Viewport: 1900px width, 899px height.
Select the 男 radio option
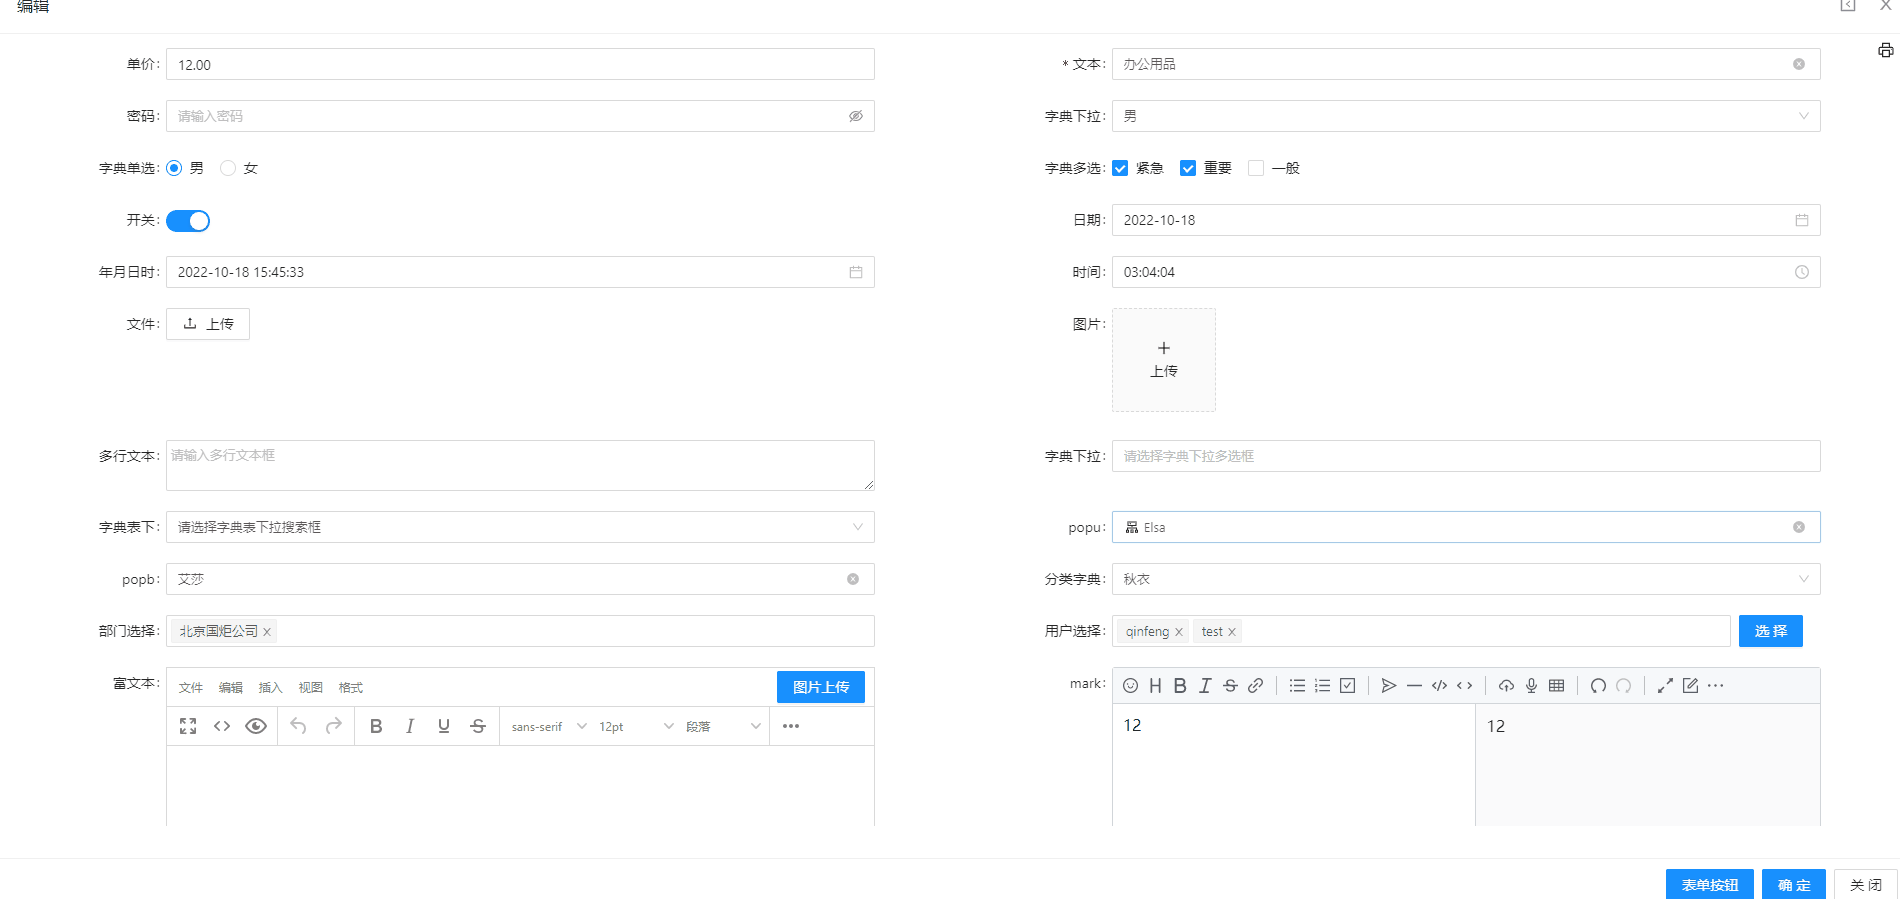[174, 168]
